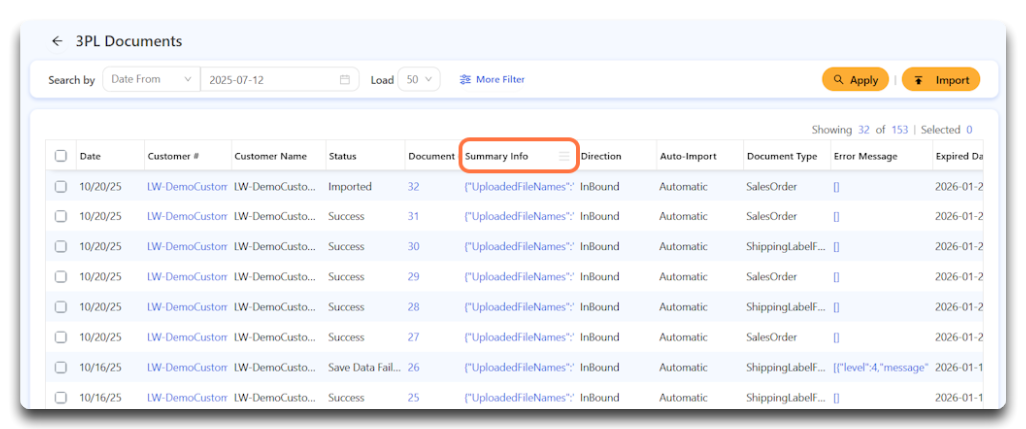Open document number 28 link
Viewport: 1026px width, 429px height.
coord(413,307)
